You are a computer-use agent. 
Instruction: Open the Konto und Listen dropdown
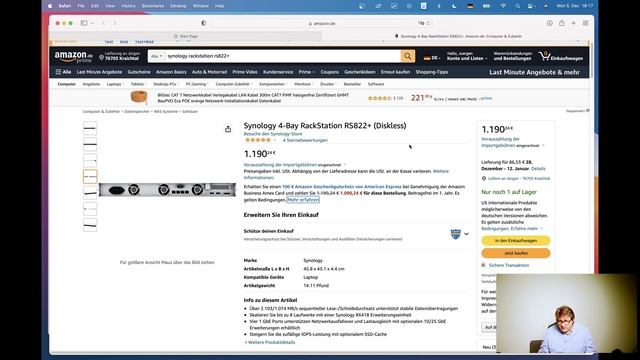click(x=467, y=56)
